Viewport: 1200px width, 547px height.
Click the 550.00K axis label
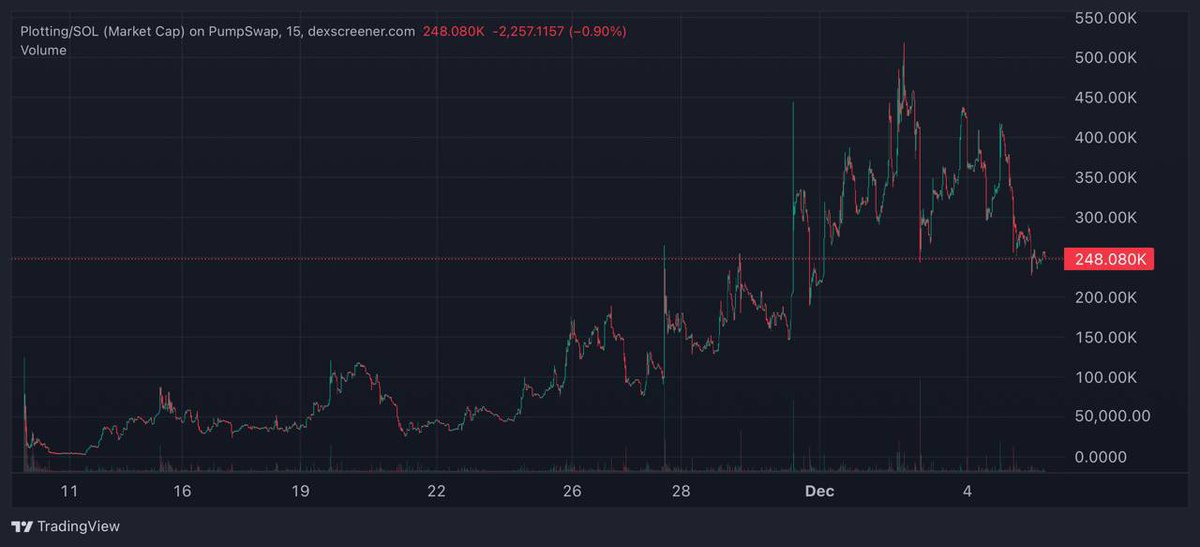[1104, 18]
